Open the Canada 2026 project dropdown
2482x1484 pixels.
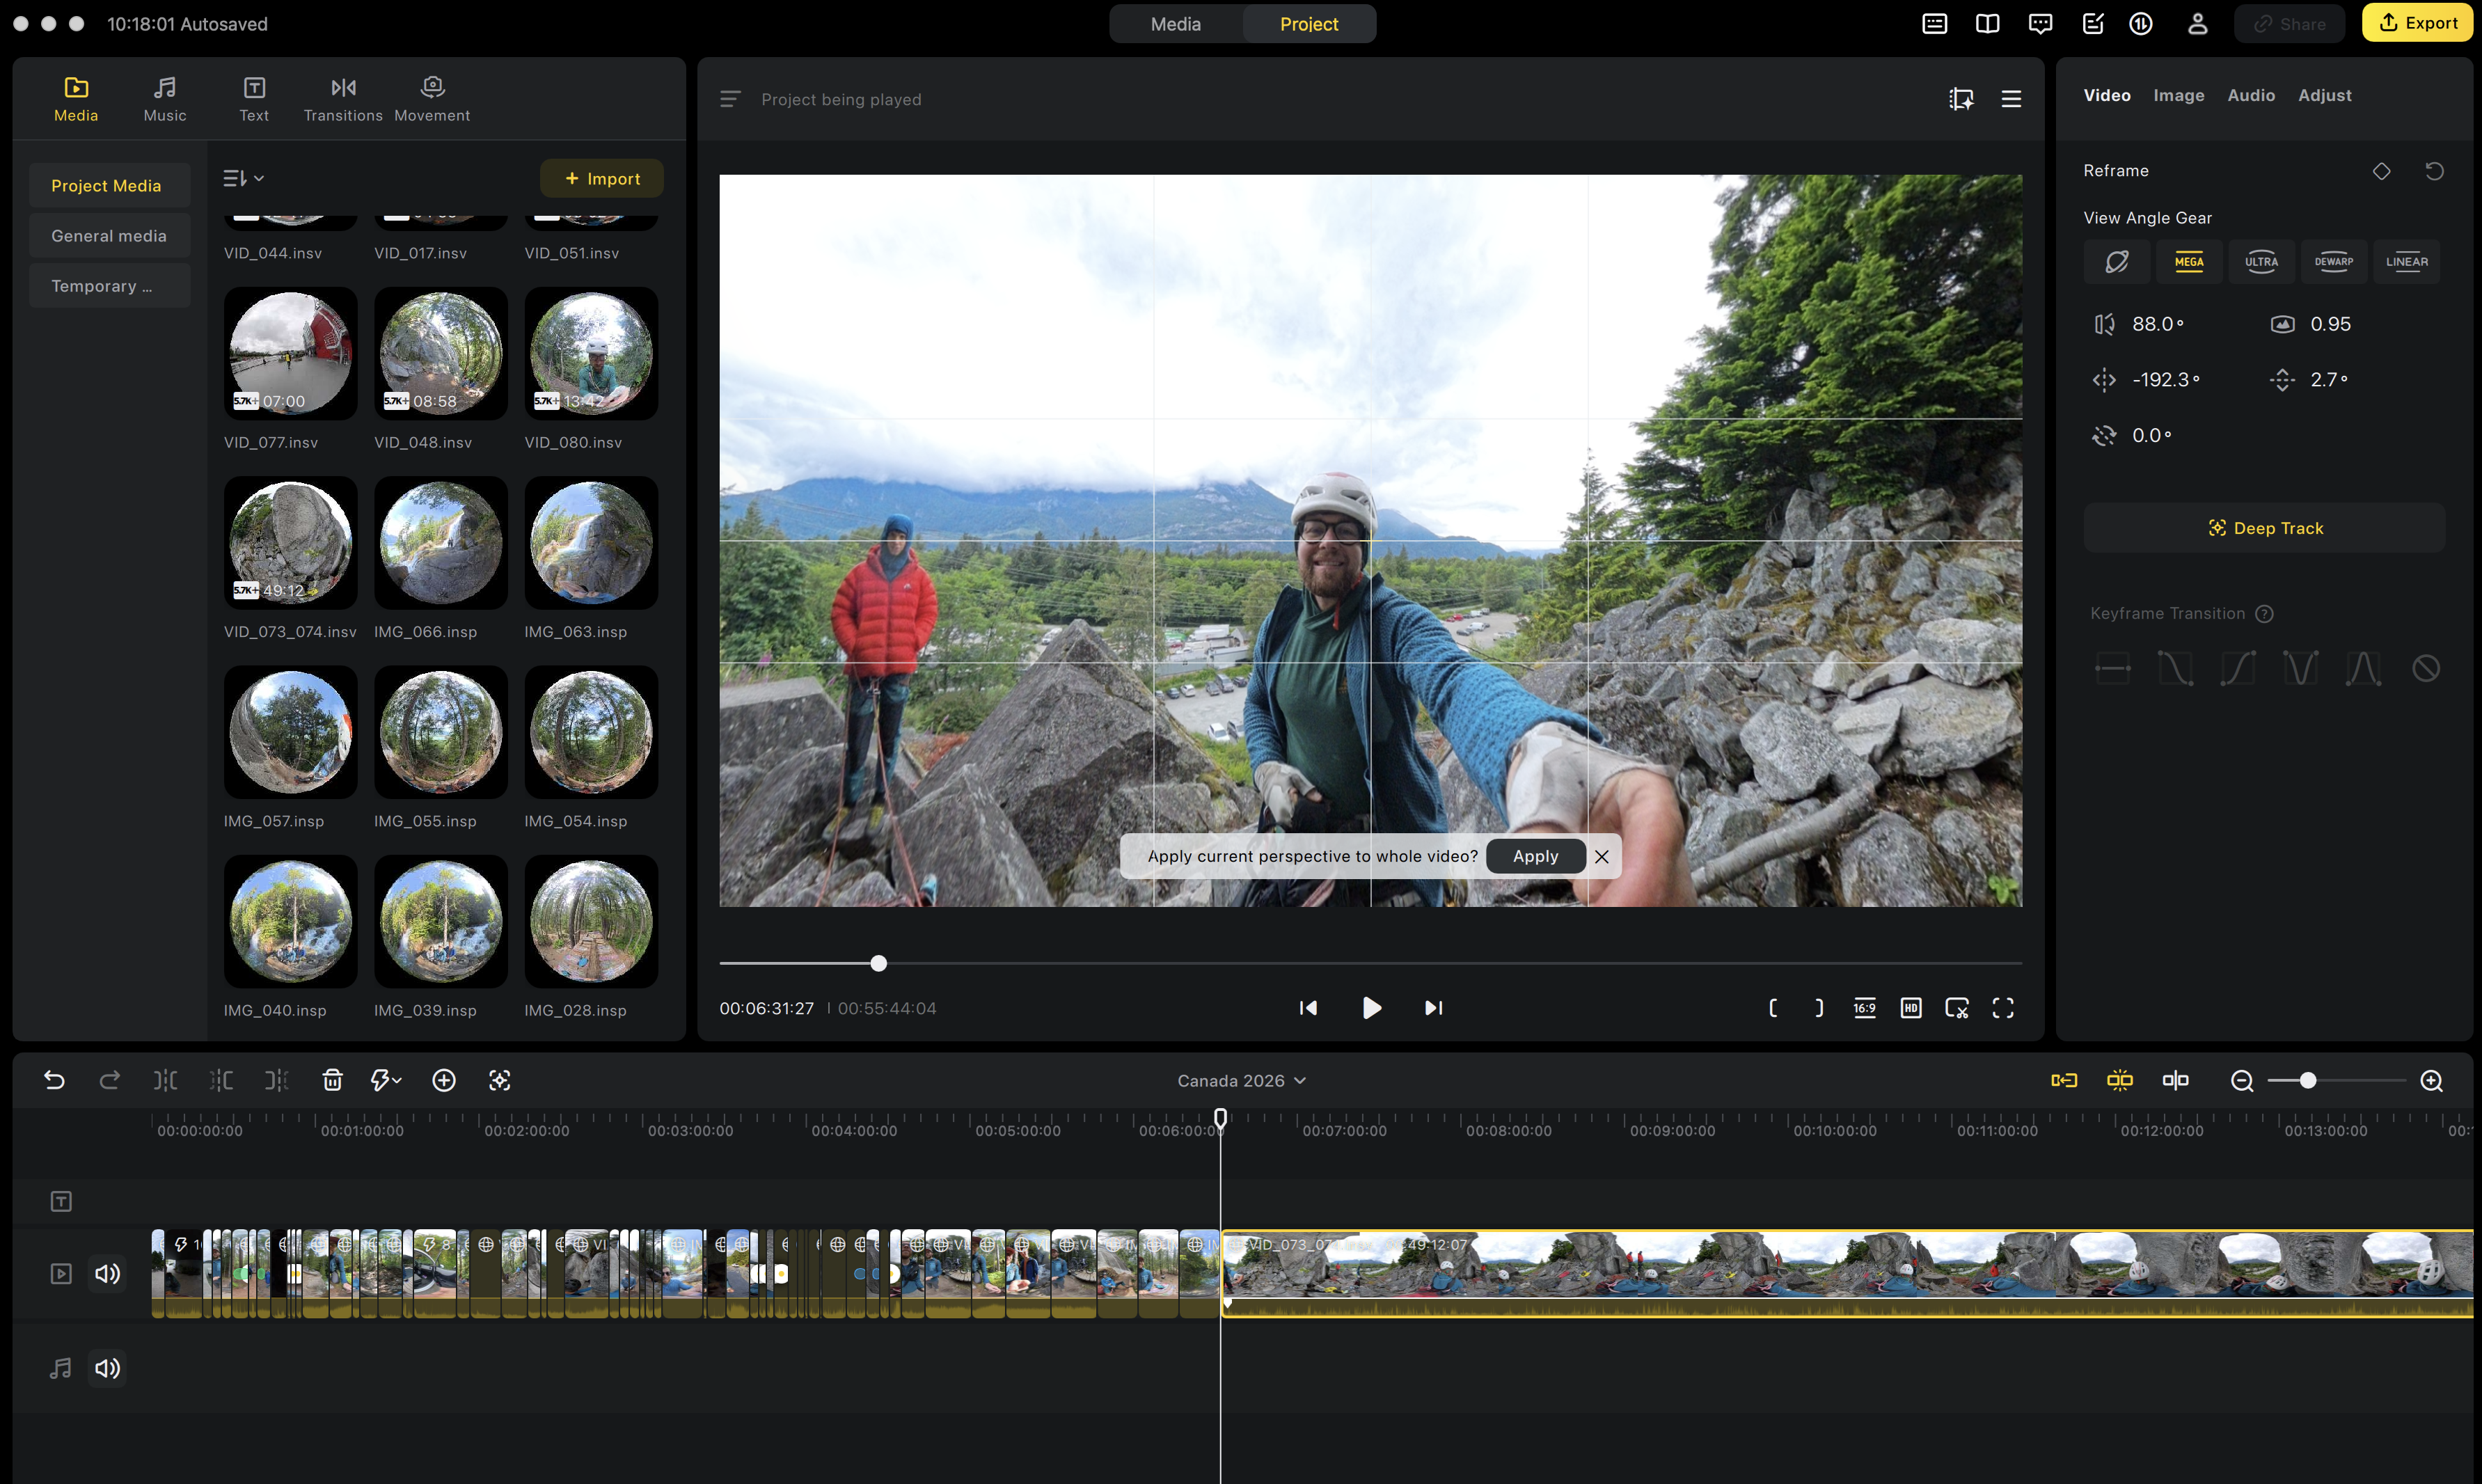click(x=1241, y=1081)
